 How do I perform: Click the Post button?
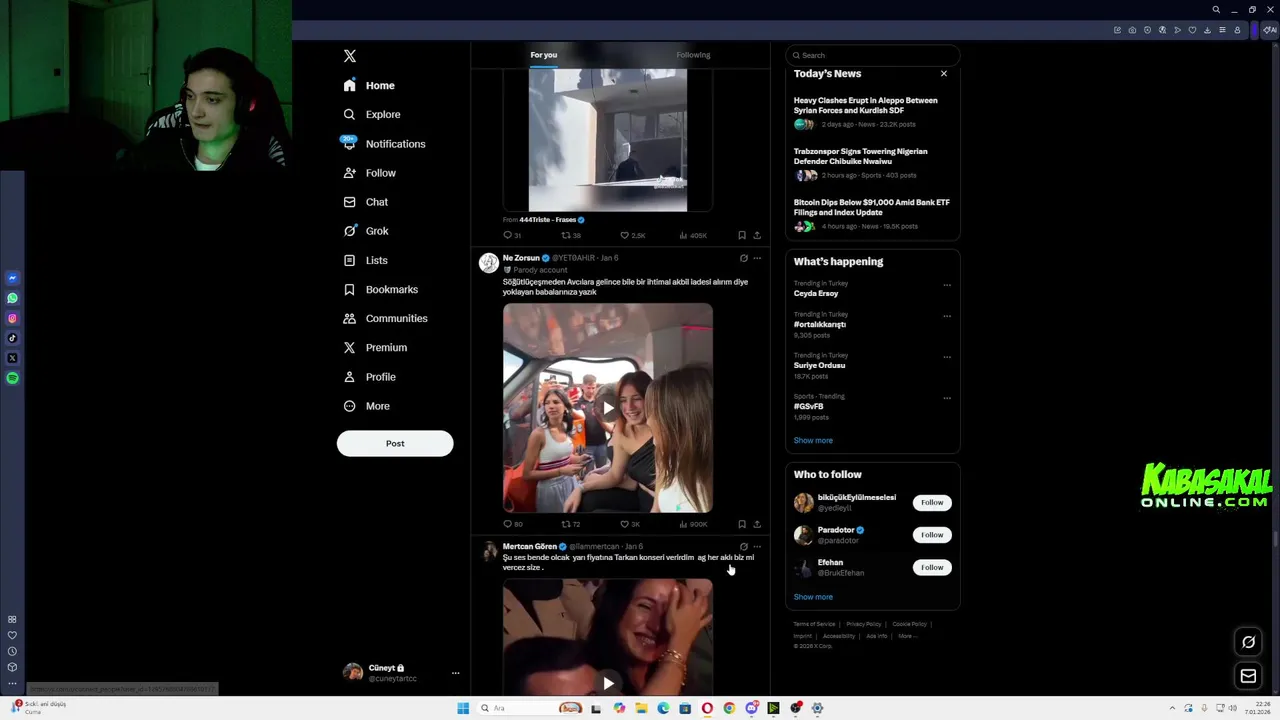click(x=395, y=443)
